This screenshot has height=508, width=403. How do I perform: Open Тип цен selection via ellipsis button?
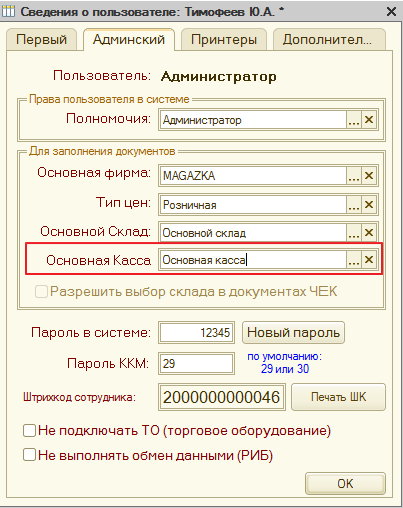pos(354,204)
